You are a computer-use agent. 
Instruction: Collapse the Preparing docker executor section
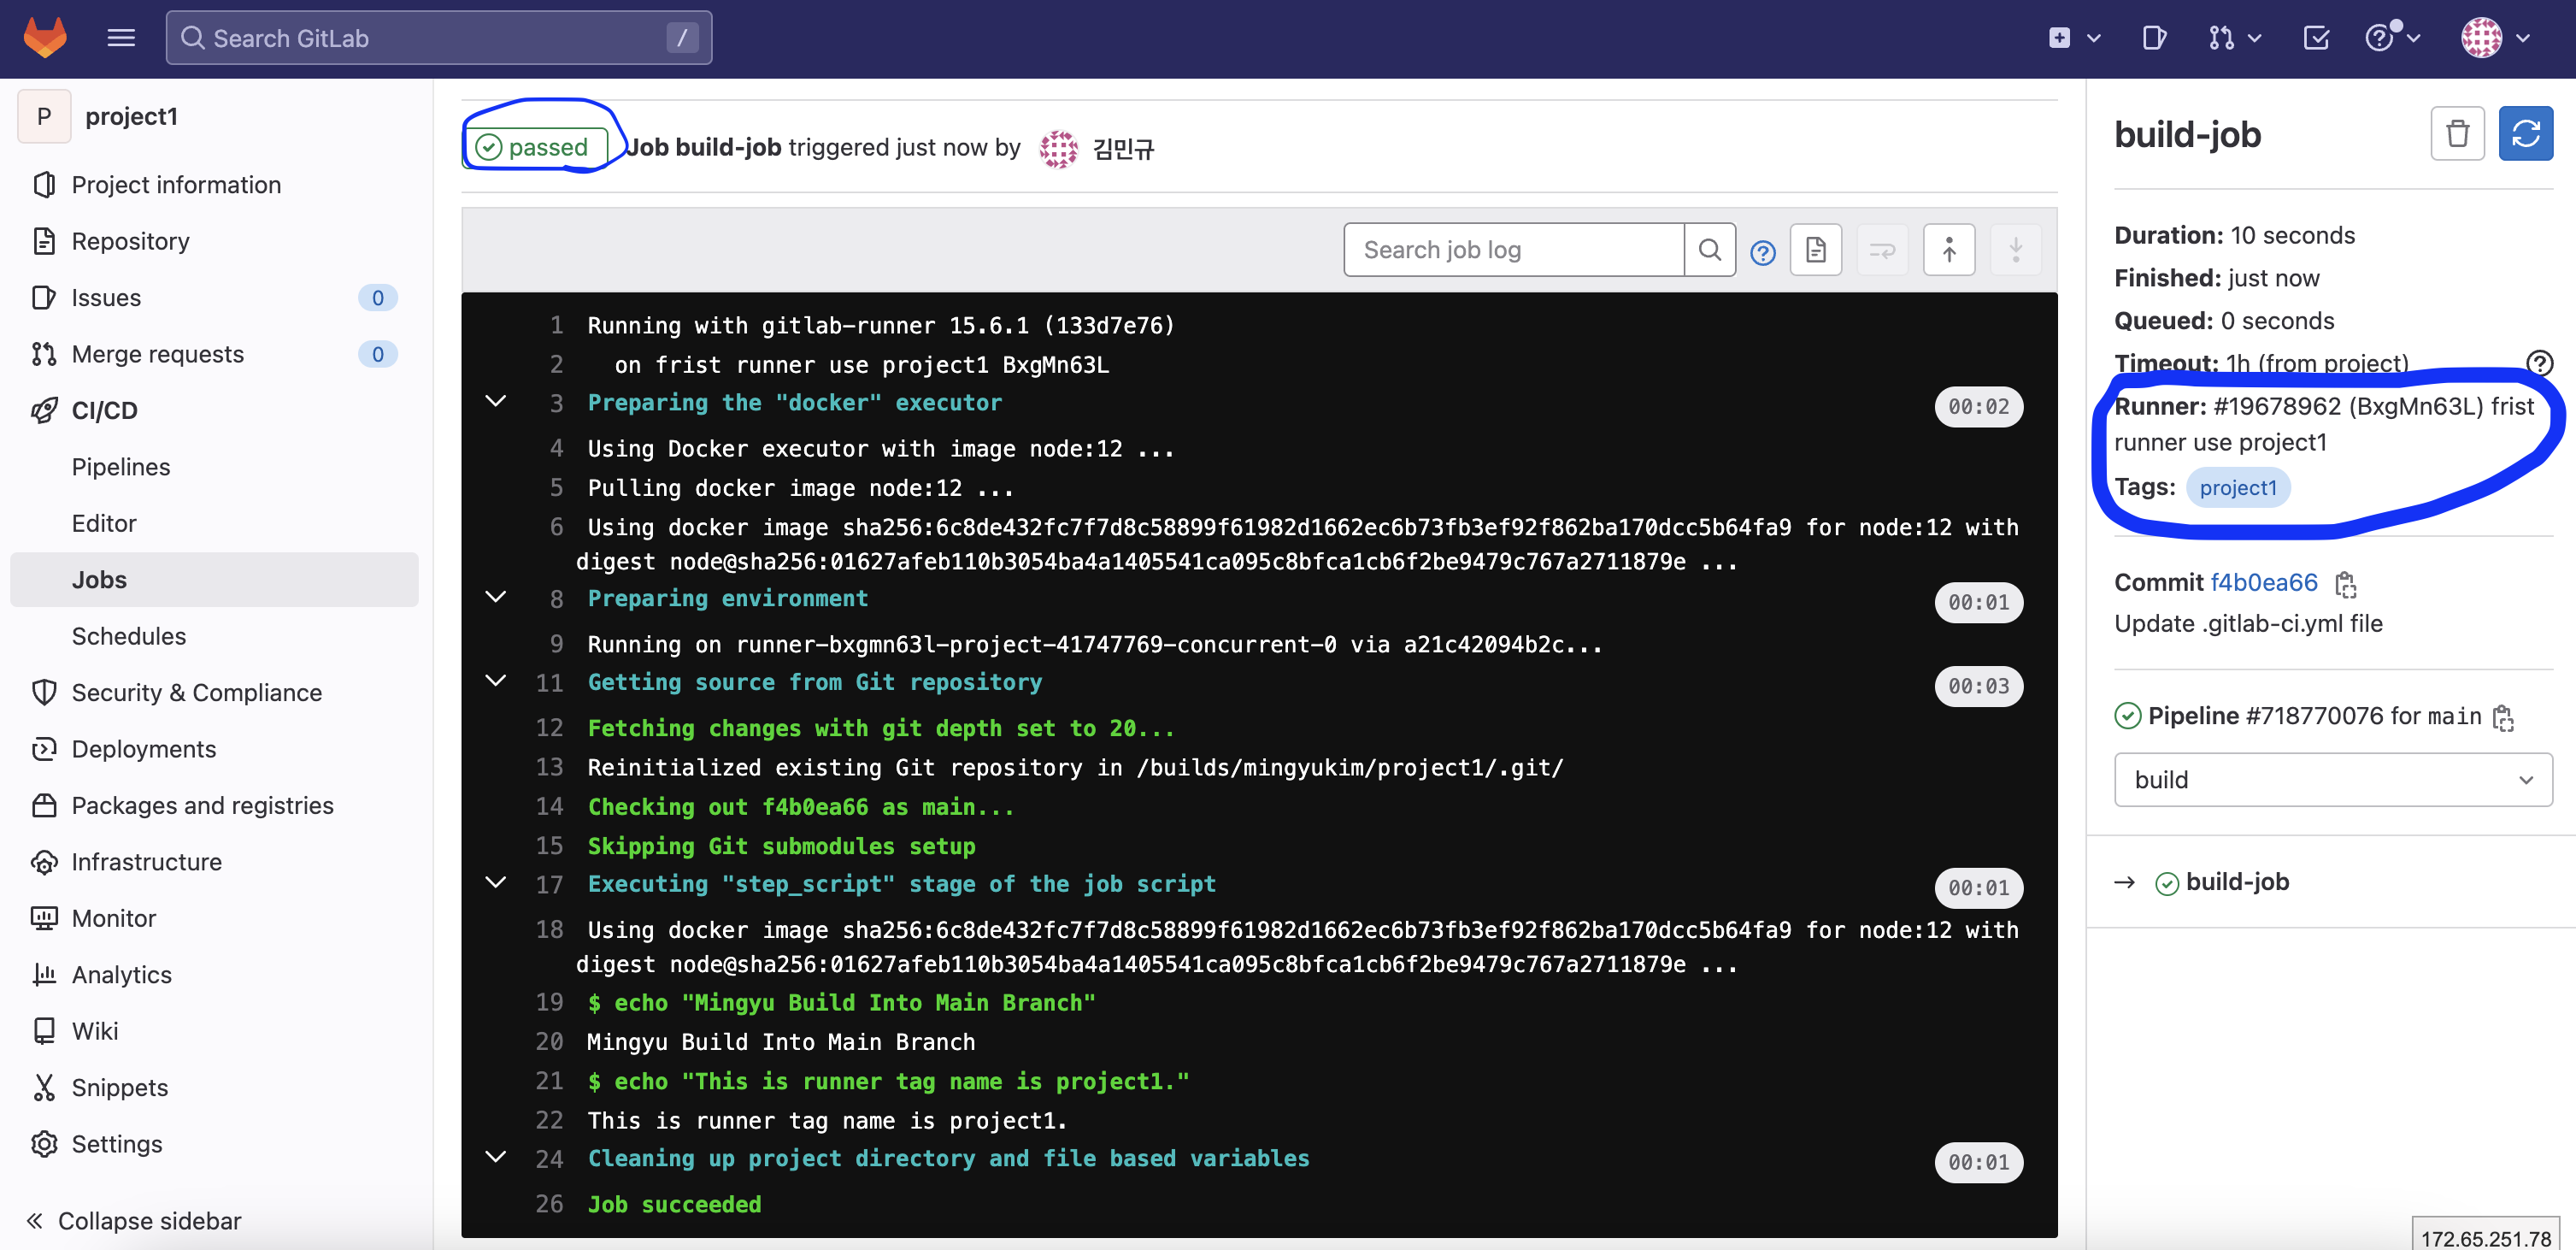[496, 402]
